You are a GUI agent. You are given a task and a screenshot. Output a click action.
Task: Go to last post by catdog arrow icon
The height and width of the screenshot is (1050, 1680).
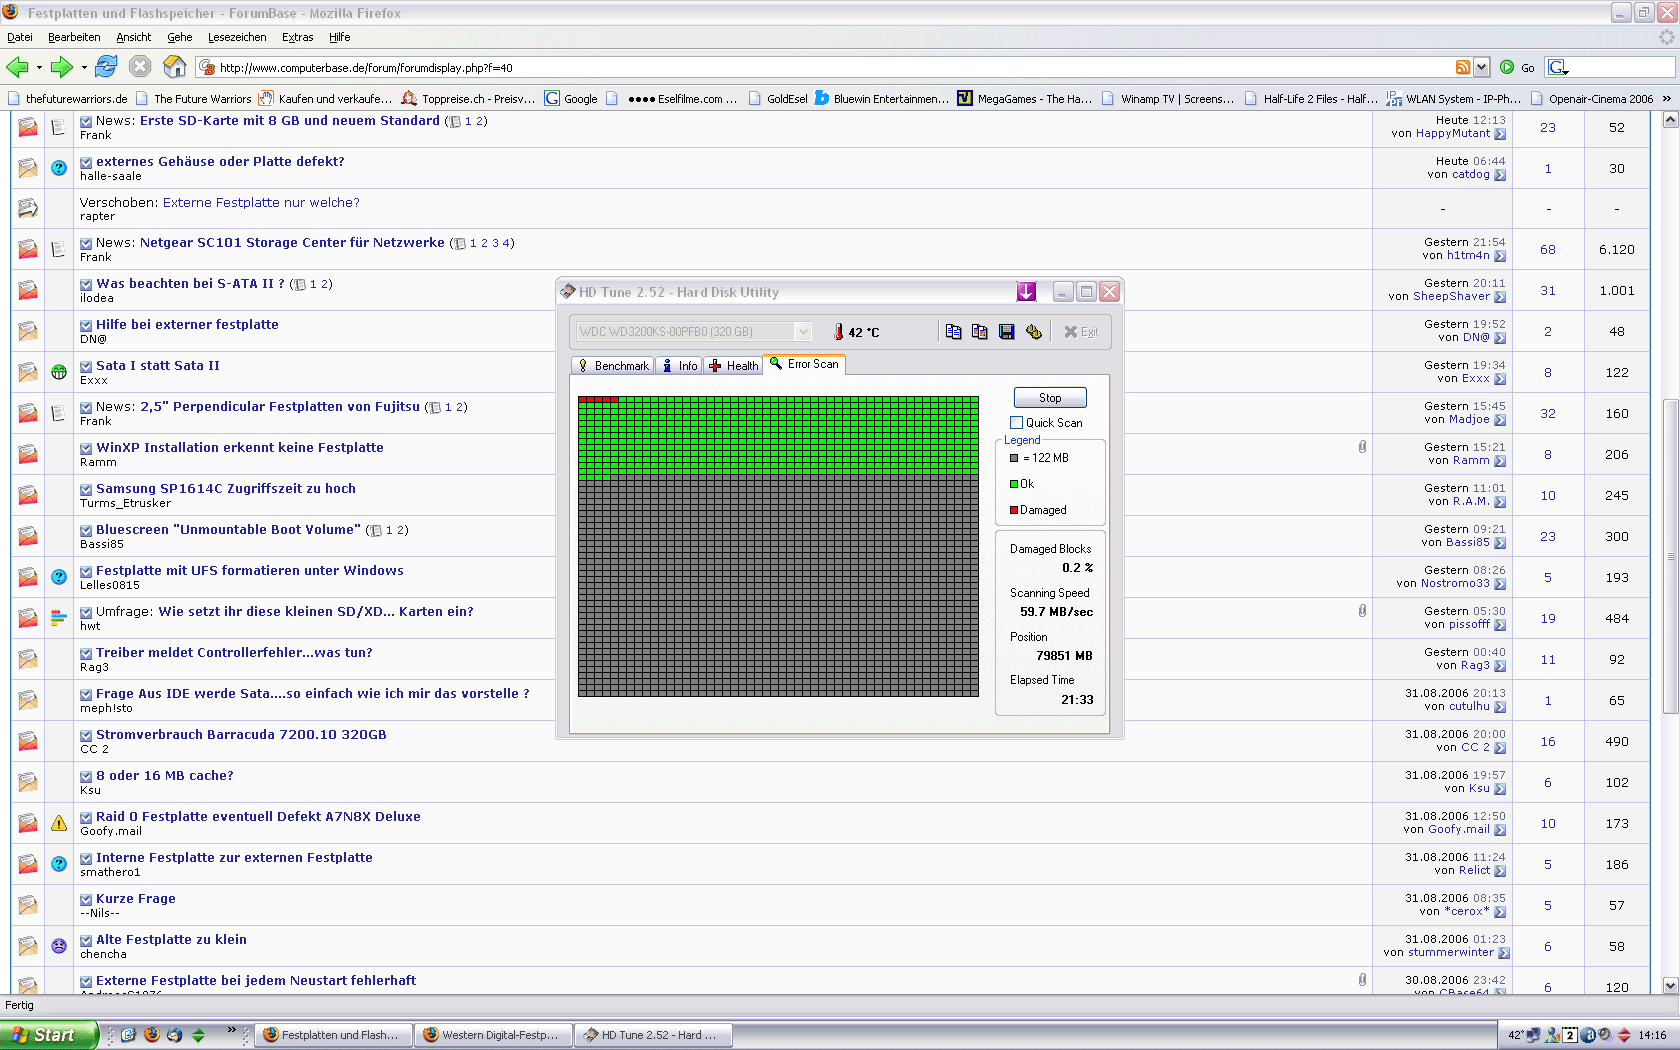(x=1500, y=175)
